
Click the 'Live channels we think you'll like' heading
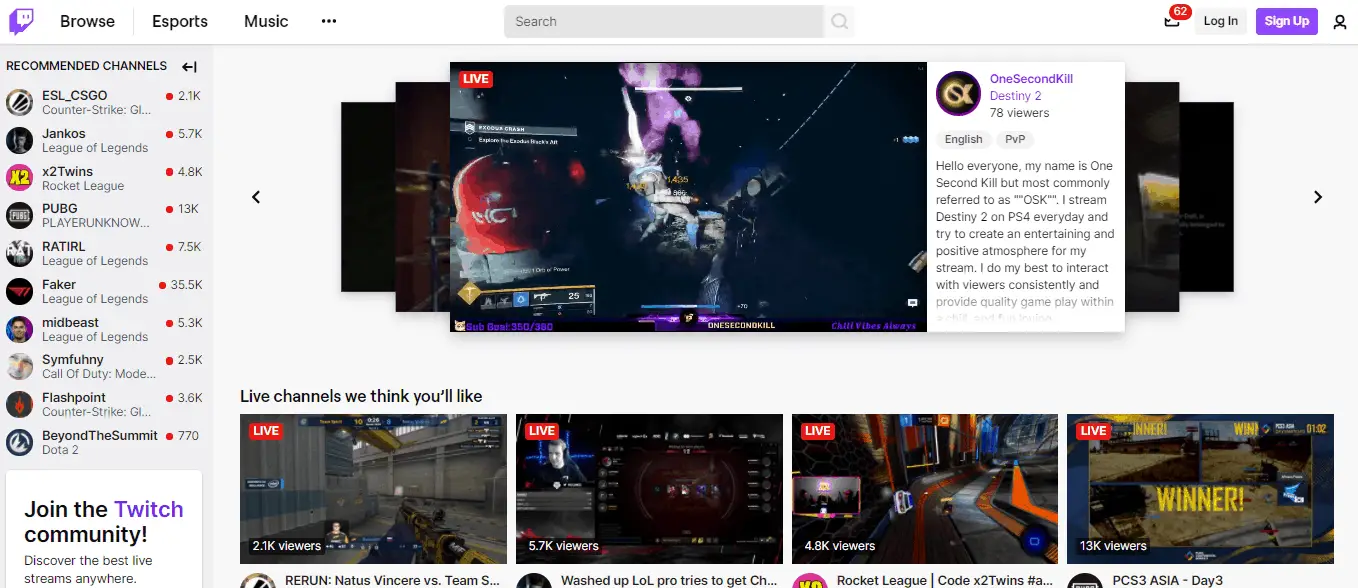click(361, 396)
